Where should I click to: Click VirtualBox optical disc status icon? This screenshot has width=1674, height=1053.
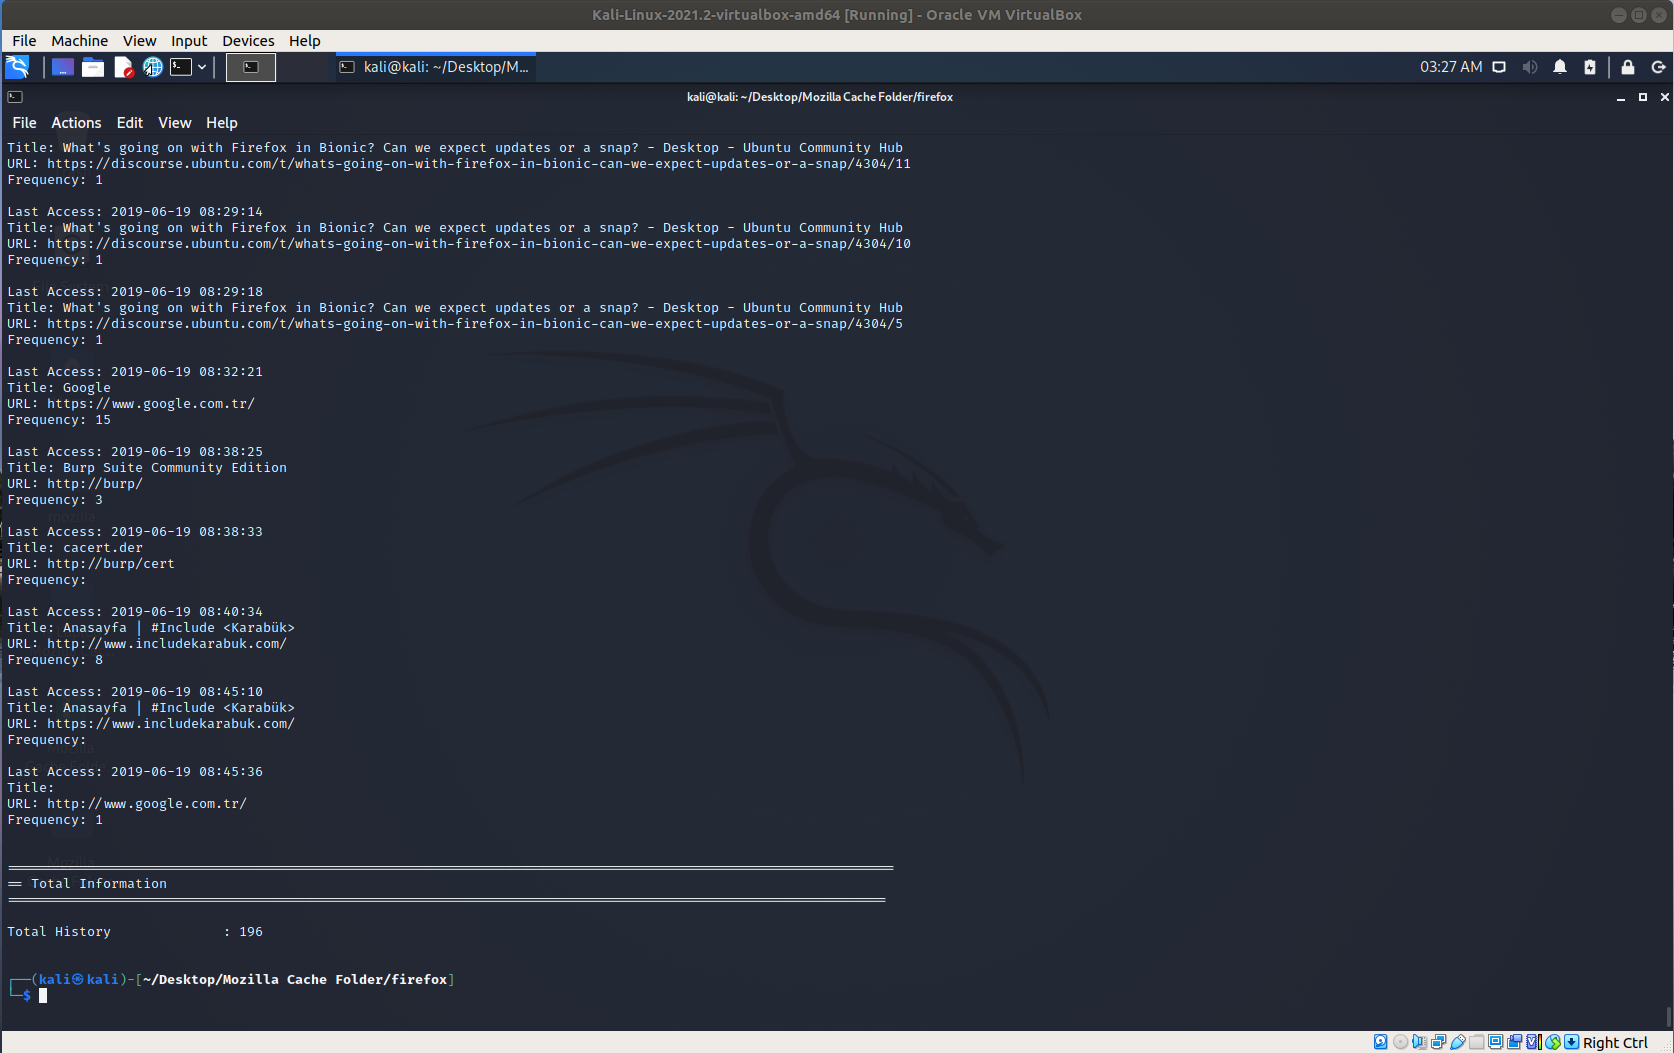tap(1400, 1042)
